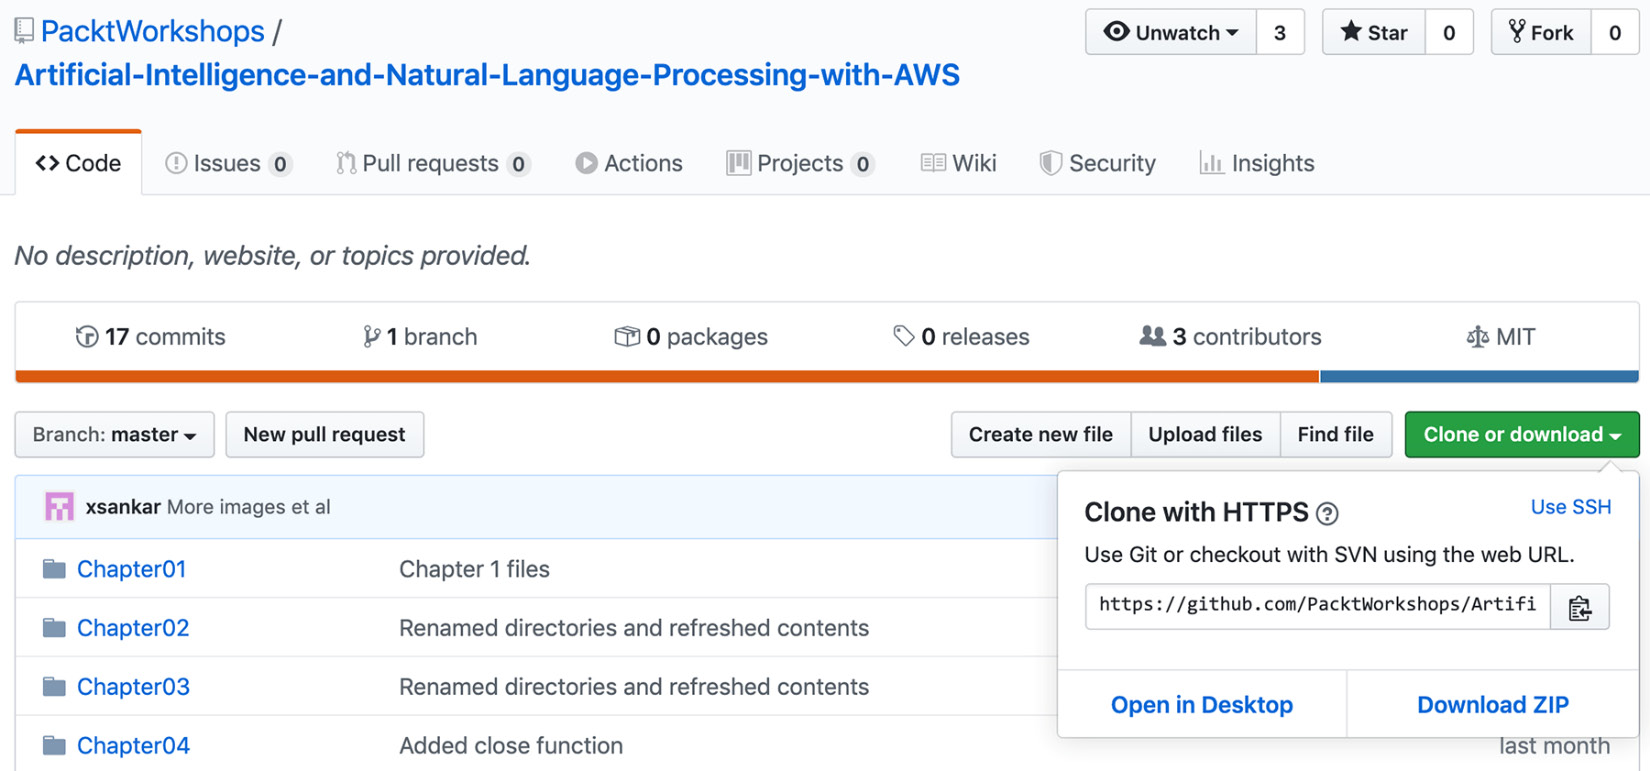Open the Artificial-Intelligence-and-Natural-Language-Processing-with-AWS repository link
This screenshot has width=1650, height=771.
487,75
